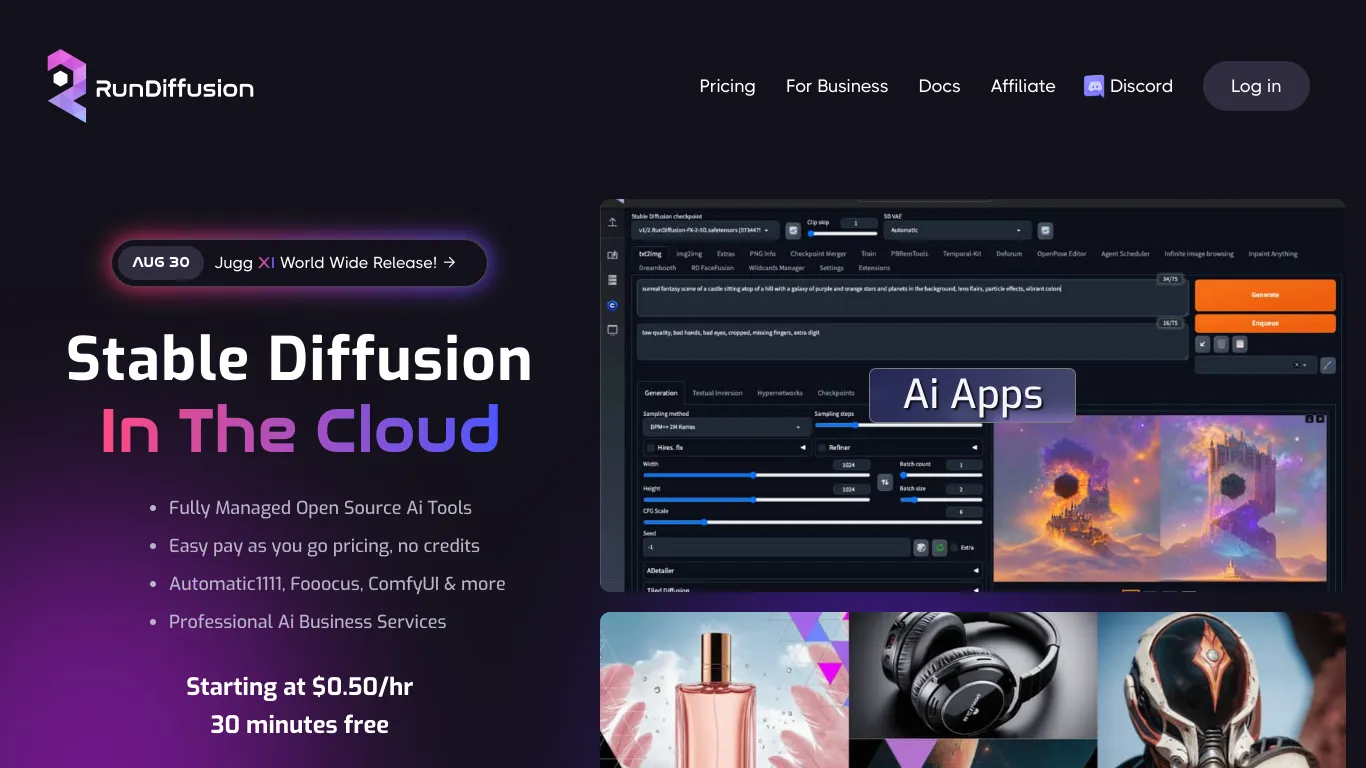The image size is (1366, 768).
Task: Click the orange Generate button
Action: coord(1265,295)
